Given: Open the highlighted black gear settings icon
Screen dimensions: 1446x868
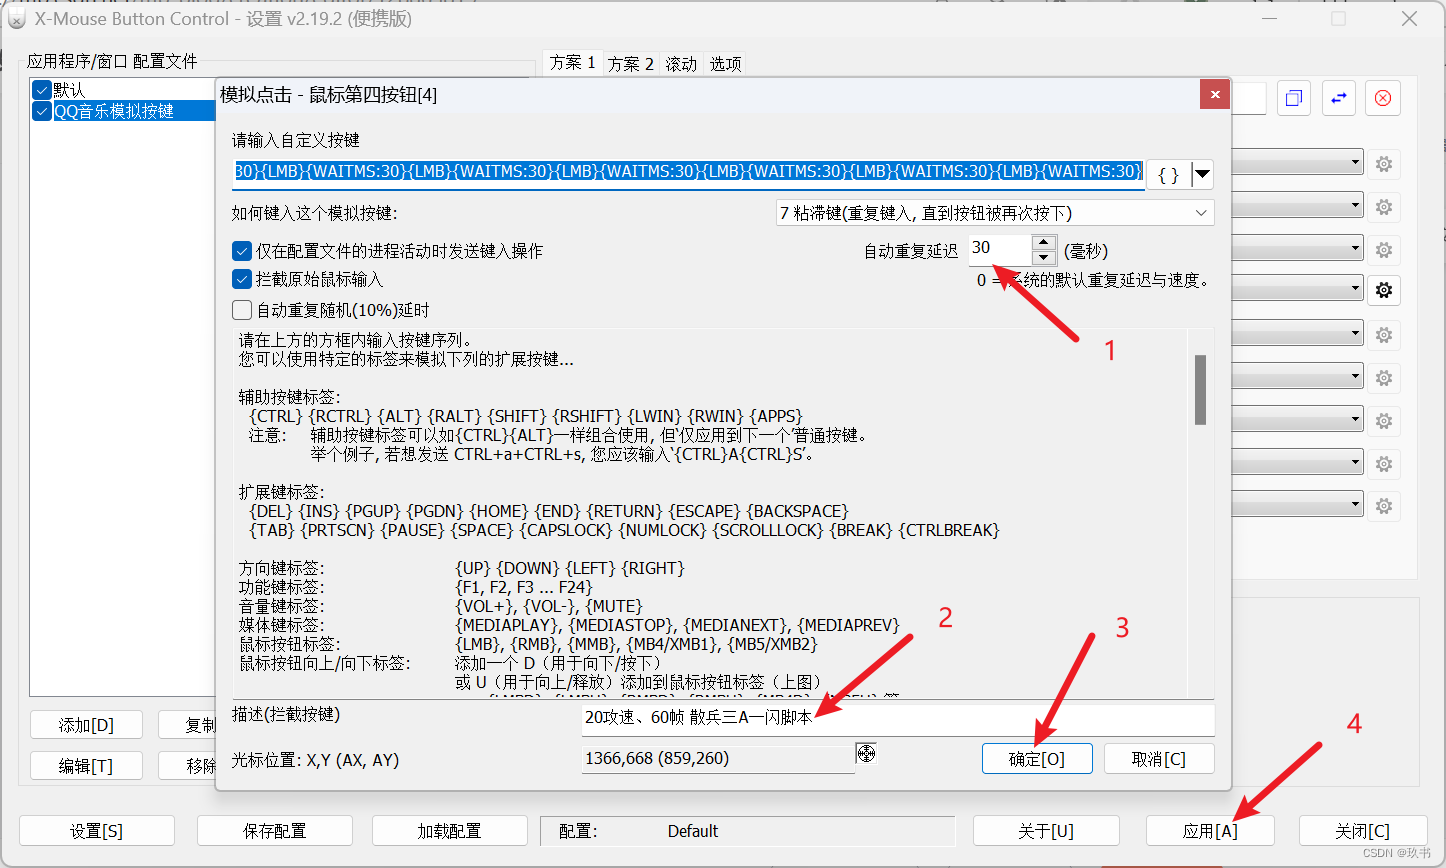Looking at the screenshot, I should click(1383, 290).
